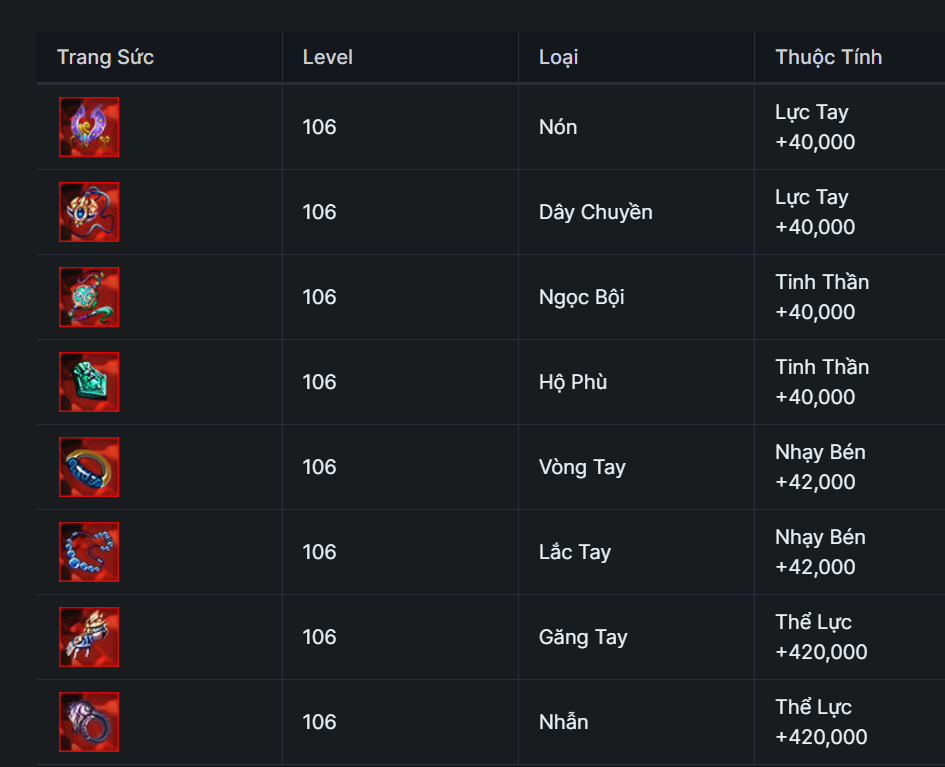Select the Nhạy Bén +42,000 cell for Vòng Tay
Image resolution: width=945 pixels, height=767 pixels.
coord(820,467)
